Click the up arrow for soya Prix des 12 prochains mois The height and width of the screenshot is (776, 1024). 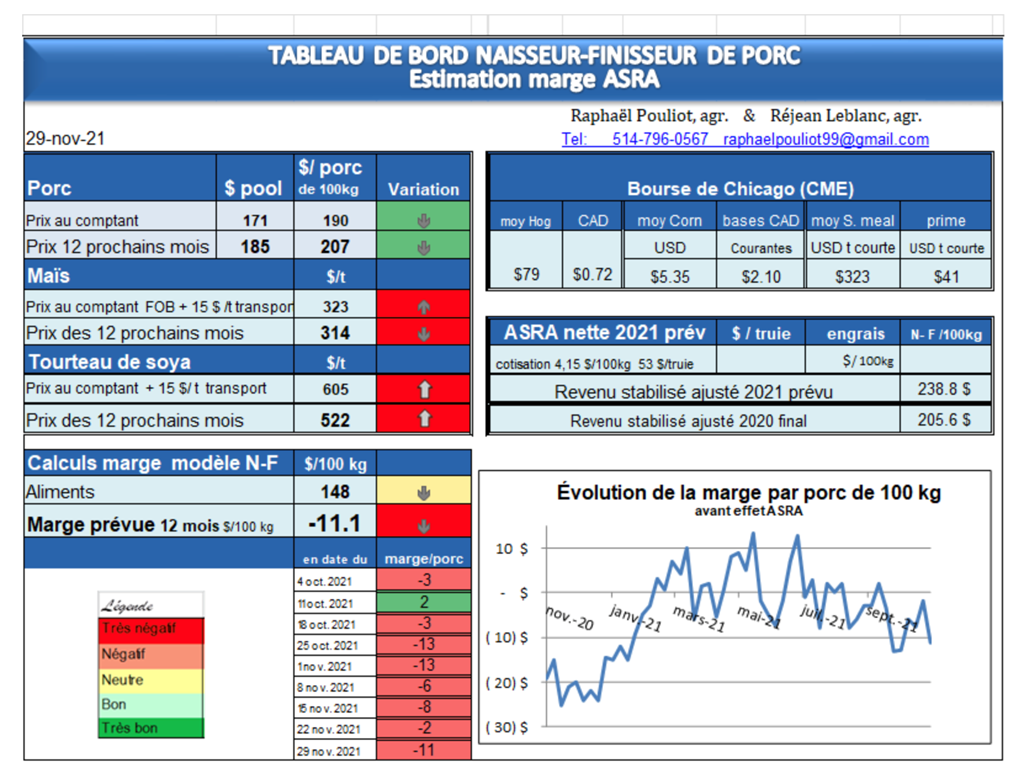pyautogui.click(x=424, y=420)
